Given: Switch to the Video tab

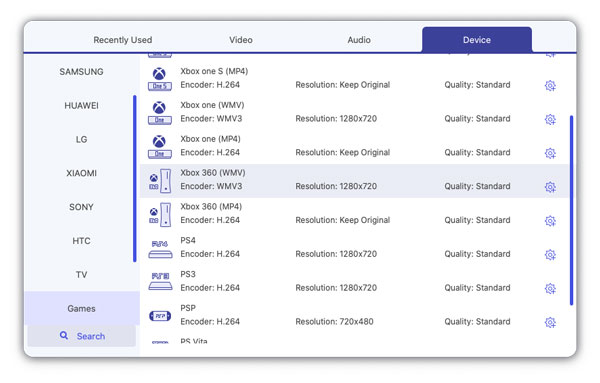Looking at the screenshot, I should 241,40.
